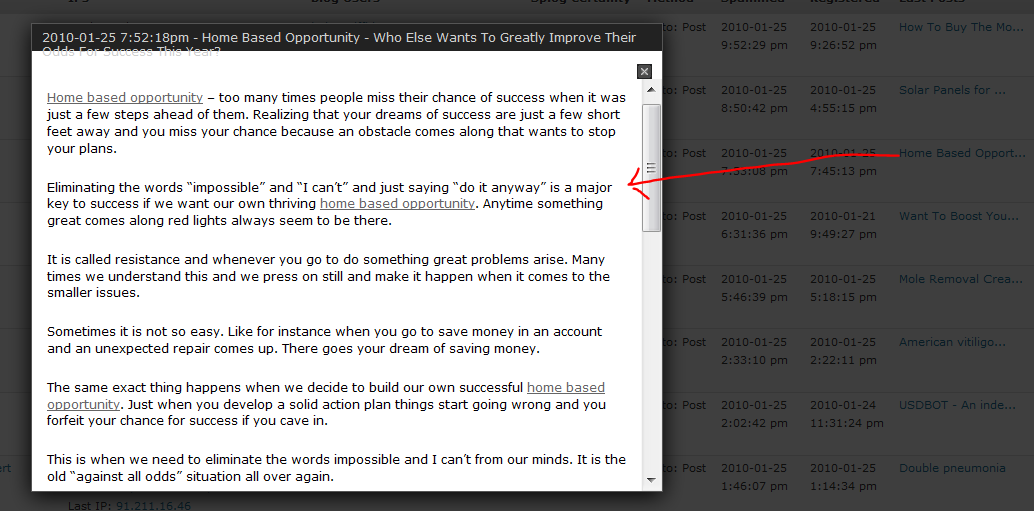Select registered time '5:18:15 pm'
The height and width of the screenshot is (511, 1034).
tap(843, 297)
